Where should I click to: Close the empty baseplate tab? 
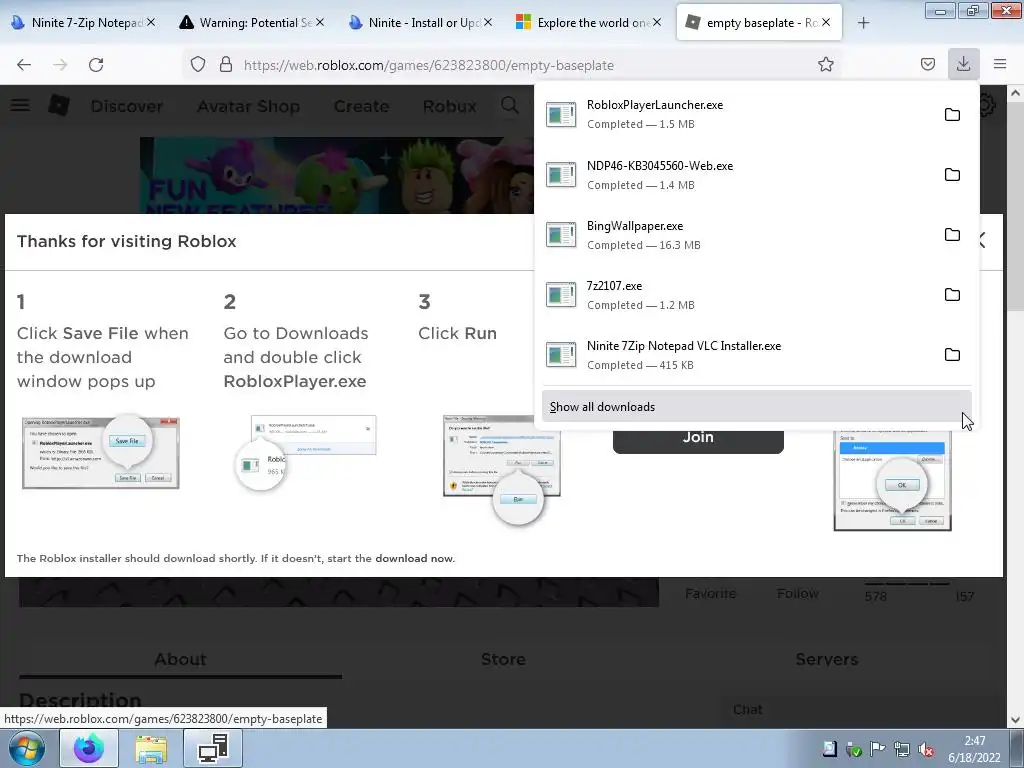[826, 23]
